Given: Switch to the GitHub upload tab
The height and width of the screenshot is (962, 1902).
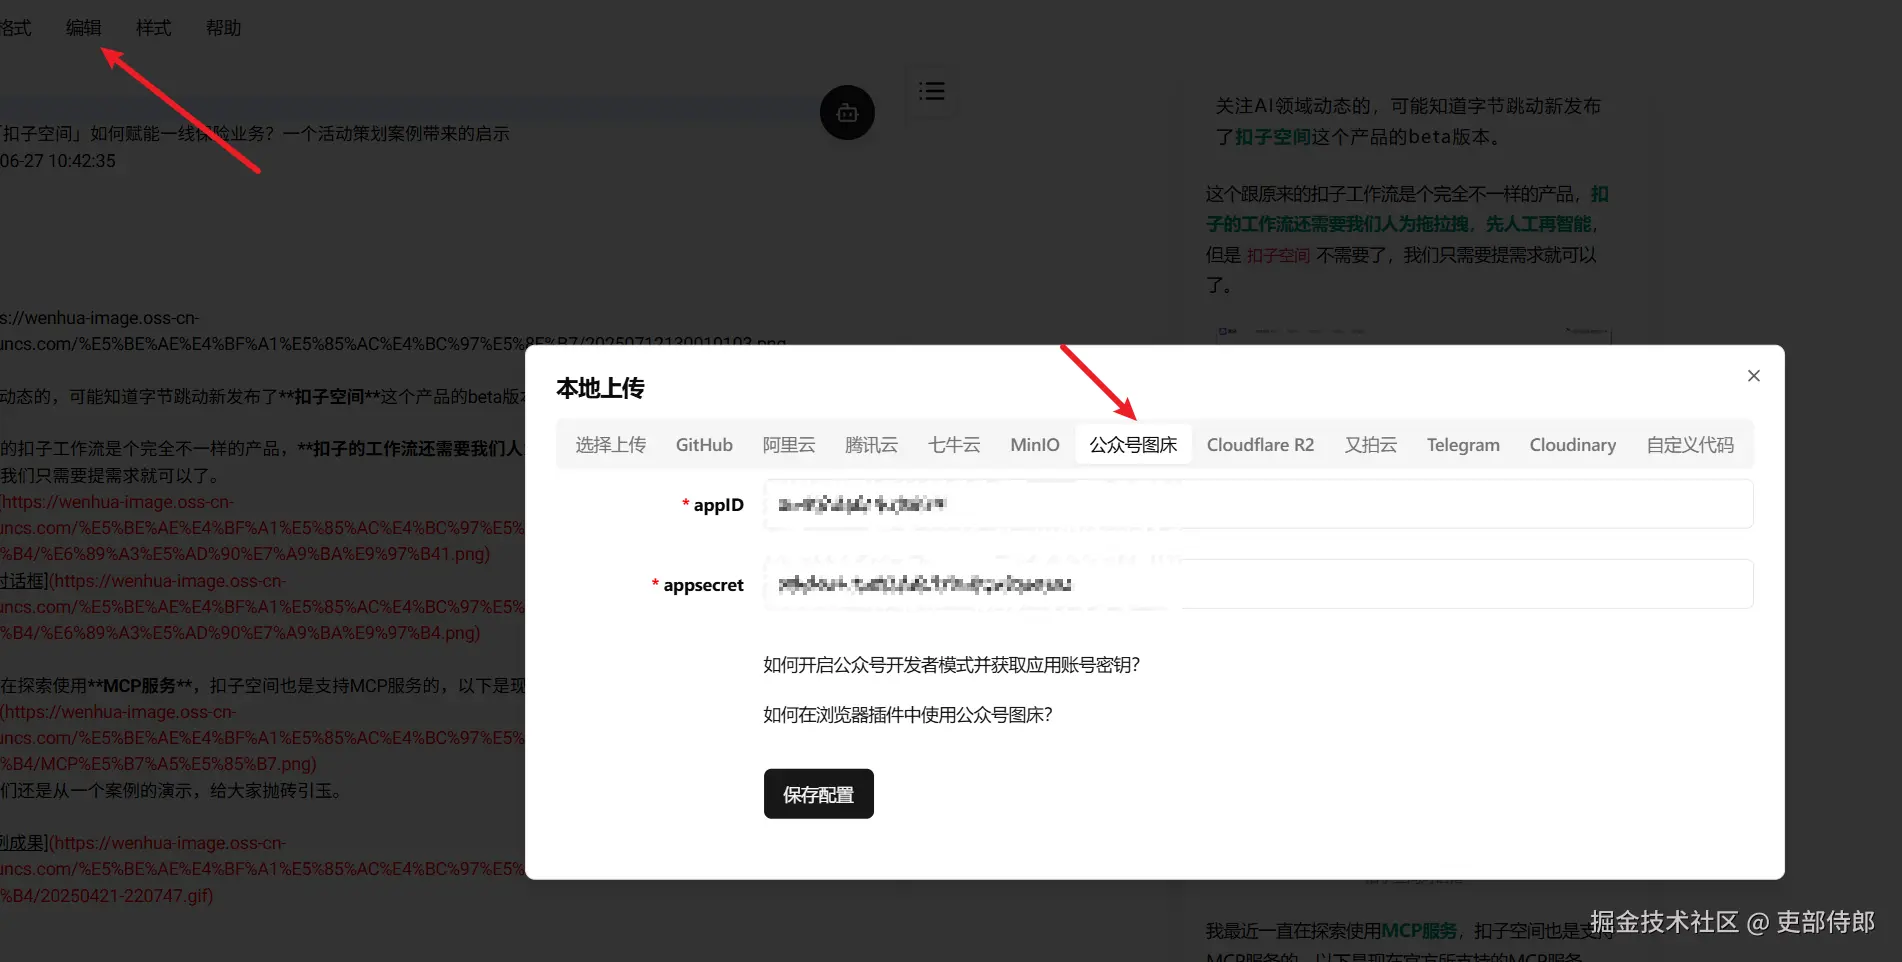Looking at the screenshot, I should (704, 444).
